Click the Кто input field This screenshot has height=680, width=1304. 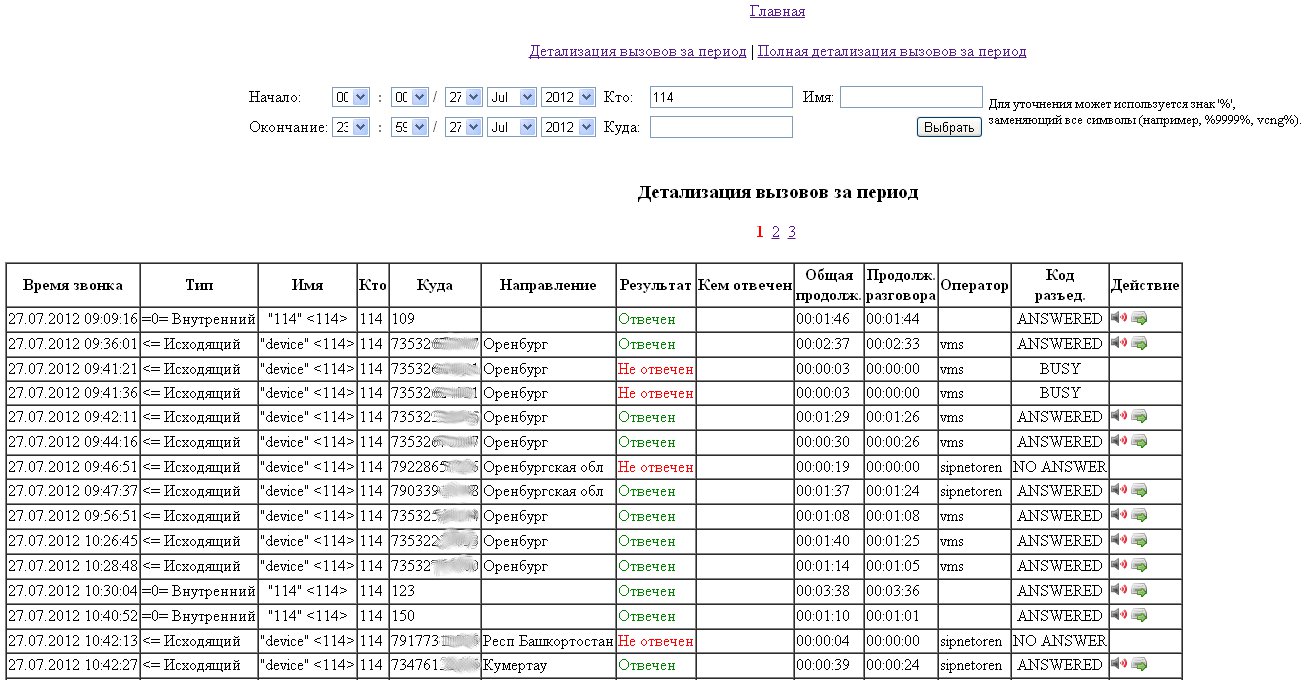[721, 97]
